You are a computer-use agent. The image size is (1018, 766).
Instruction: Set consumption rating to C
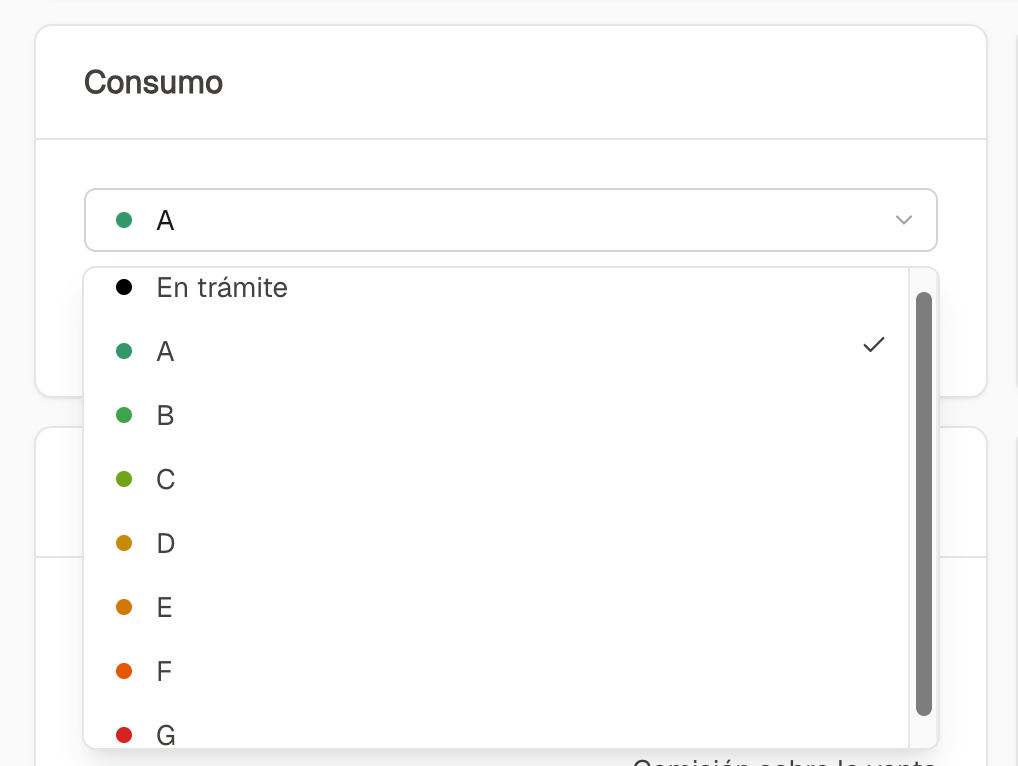166,479
